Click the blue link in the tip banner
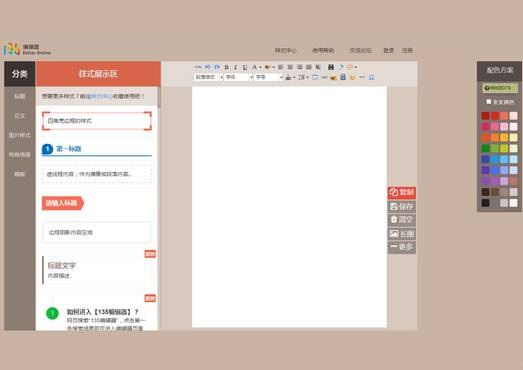Image resolution: width=523 pixels, height=370 pixels. click(x=101, y=96)
